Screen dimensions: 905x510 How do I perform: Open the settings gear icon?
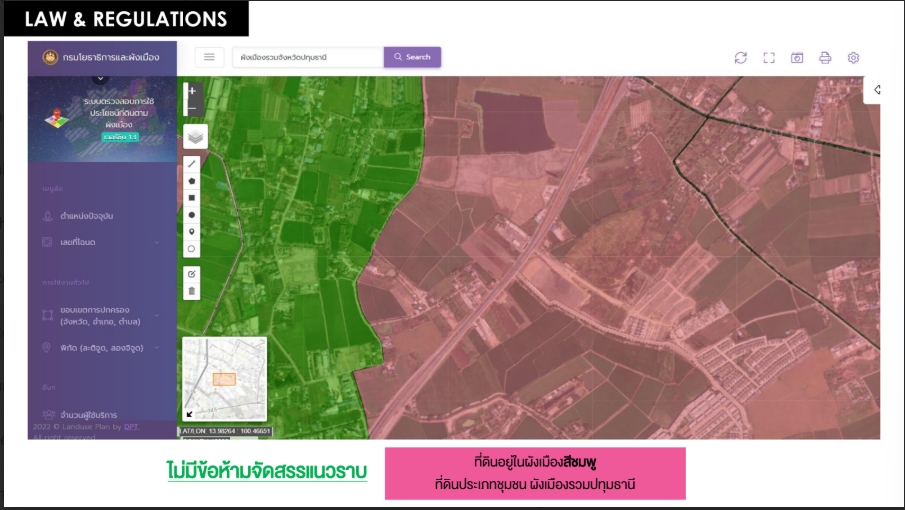[853, 58]
